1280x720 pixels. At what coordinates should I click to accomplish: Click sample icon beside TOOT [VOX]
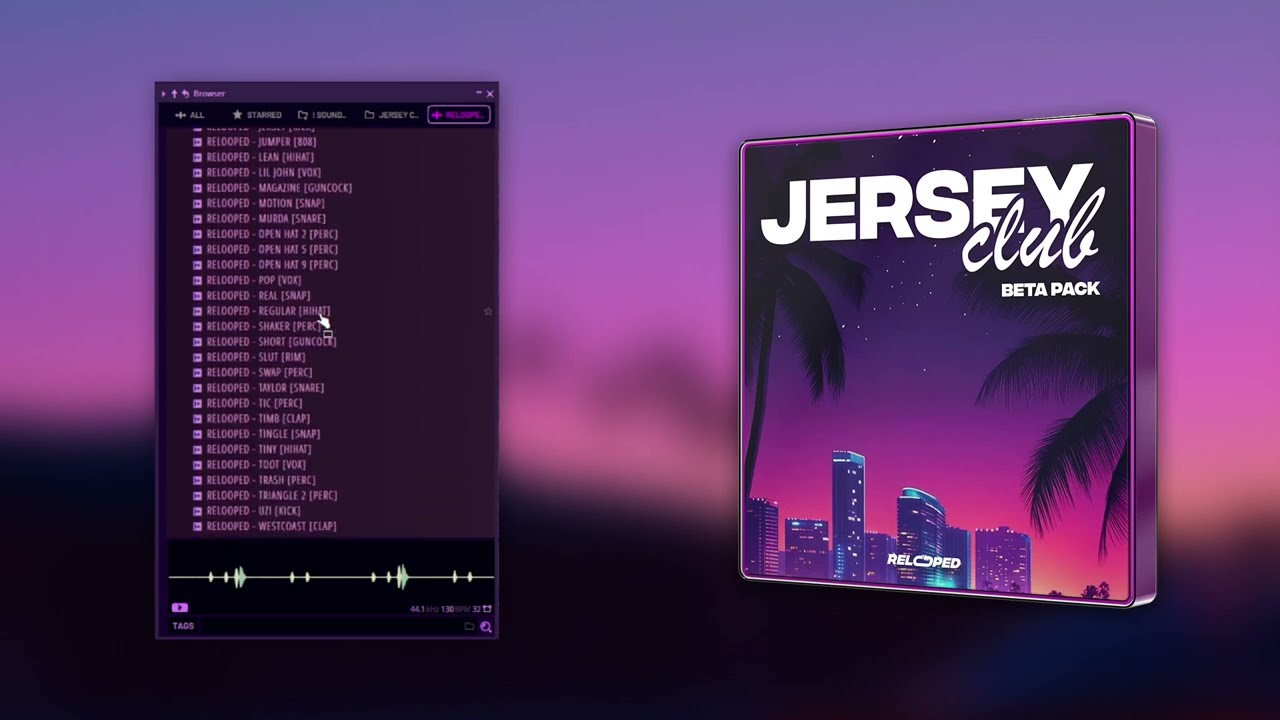pos(198,465)
